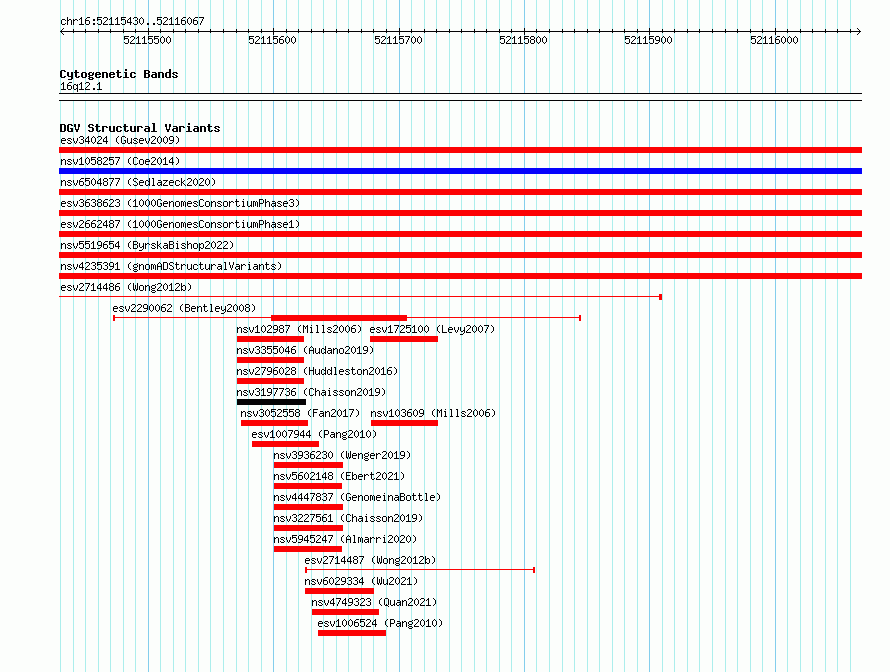Select the black bar of nsv3197736

[x=271, y=402]
